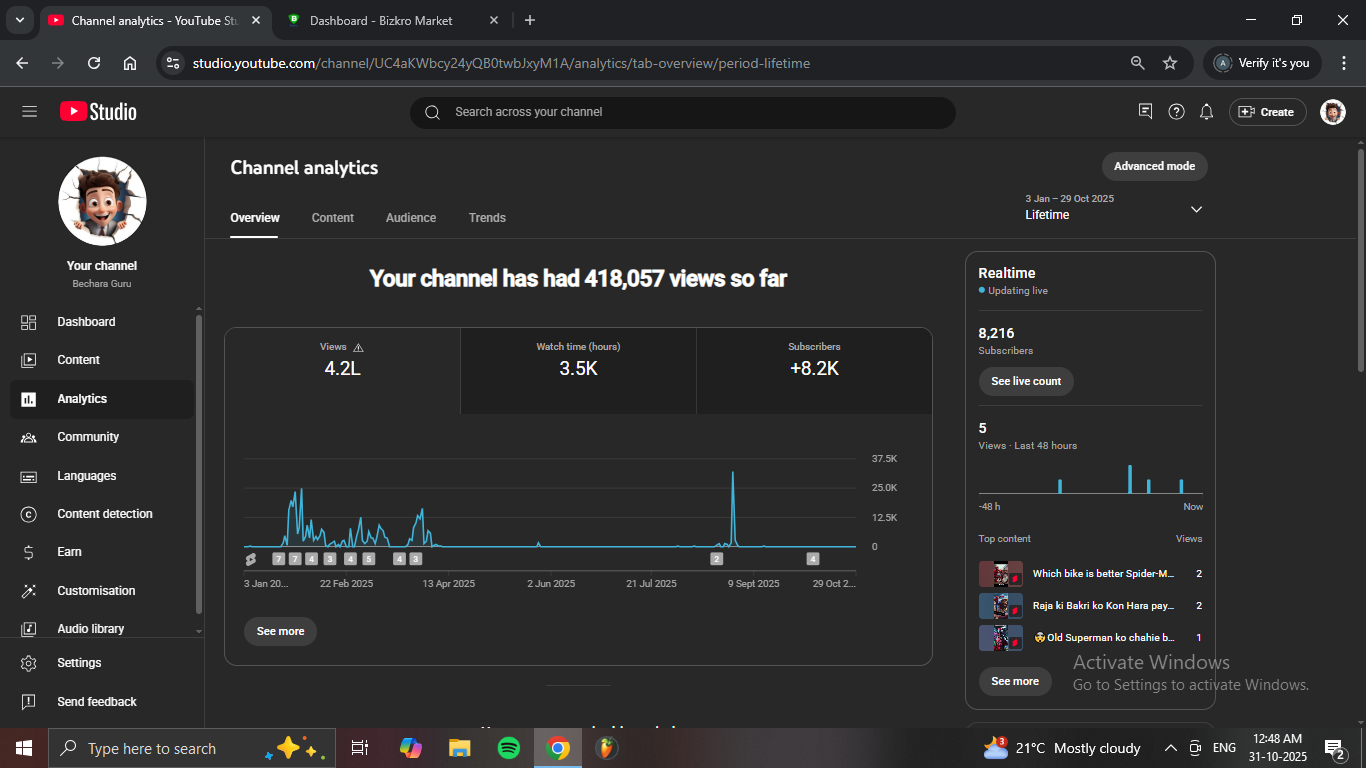Open the Chrome tab list dropdown arrow
This screenshot has height=768, width=1366.
coord(19,20)
